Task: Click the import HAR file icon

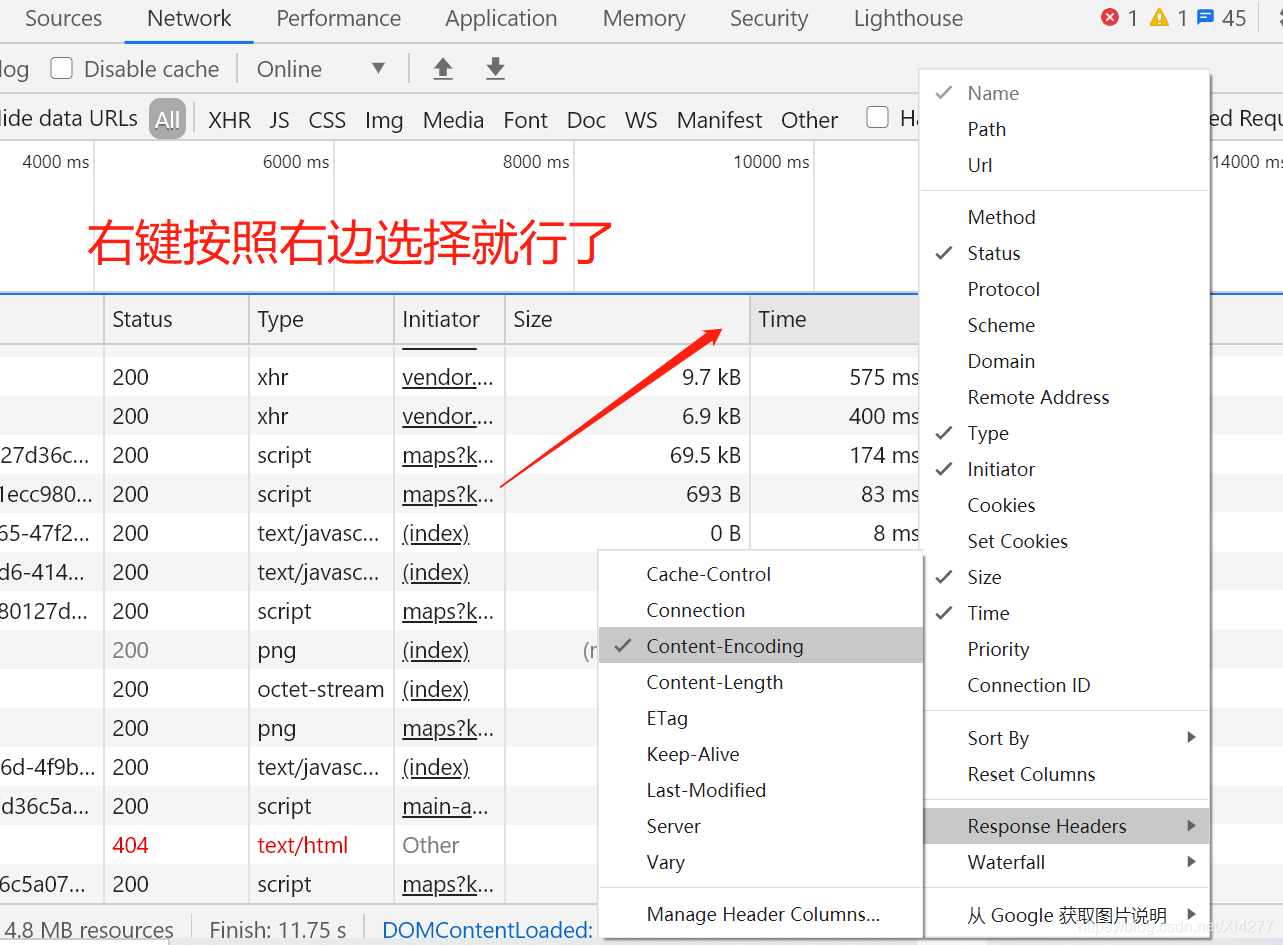Action: coord(443,68)
